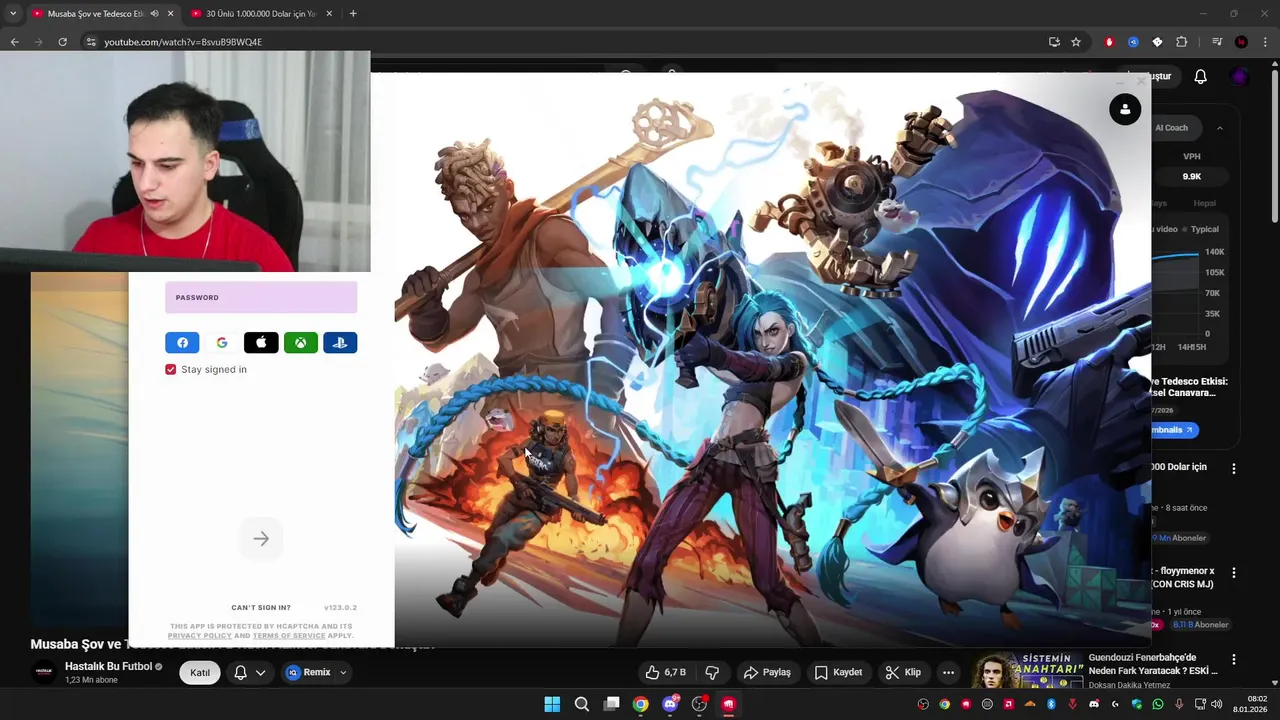Click the profile icon on the Riot splash art

point(1125,109)
